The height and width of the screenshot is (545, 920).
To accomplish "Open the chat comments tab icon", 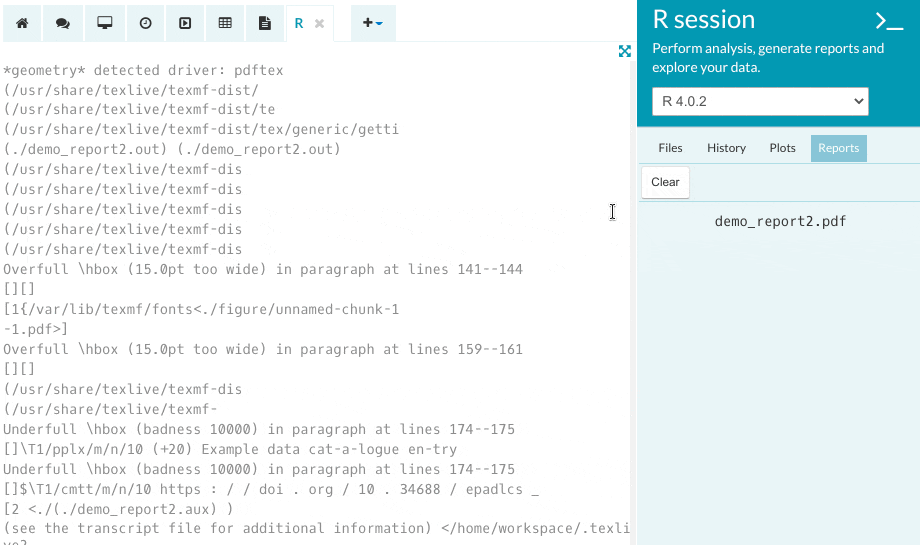I will [x=63, y=23].
